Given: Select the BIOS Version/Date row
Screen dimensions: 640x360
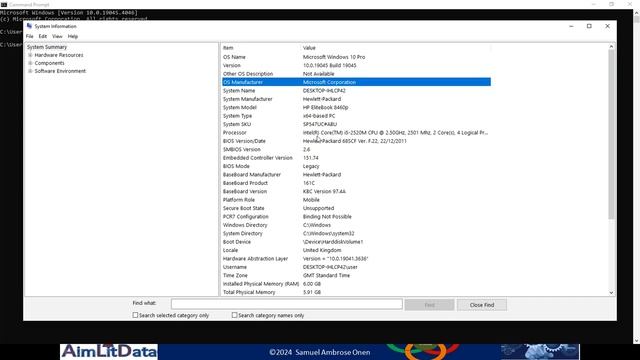Looking at the screenshot, I should (x=356, y=141).
